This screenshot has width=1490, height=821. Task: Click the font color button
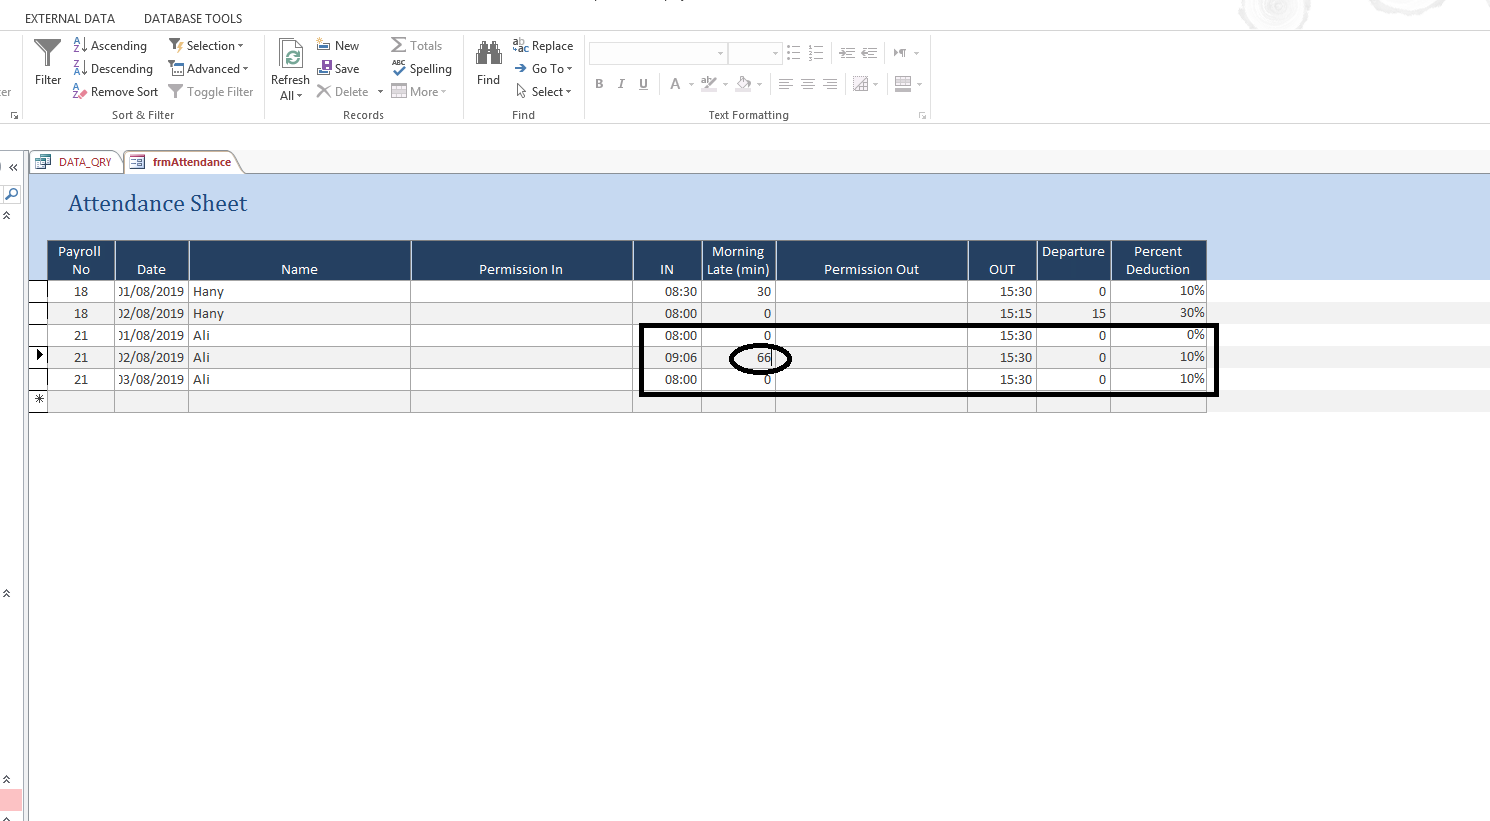(676, 84)
